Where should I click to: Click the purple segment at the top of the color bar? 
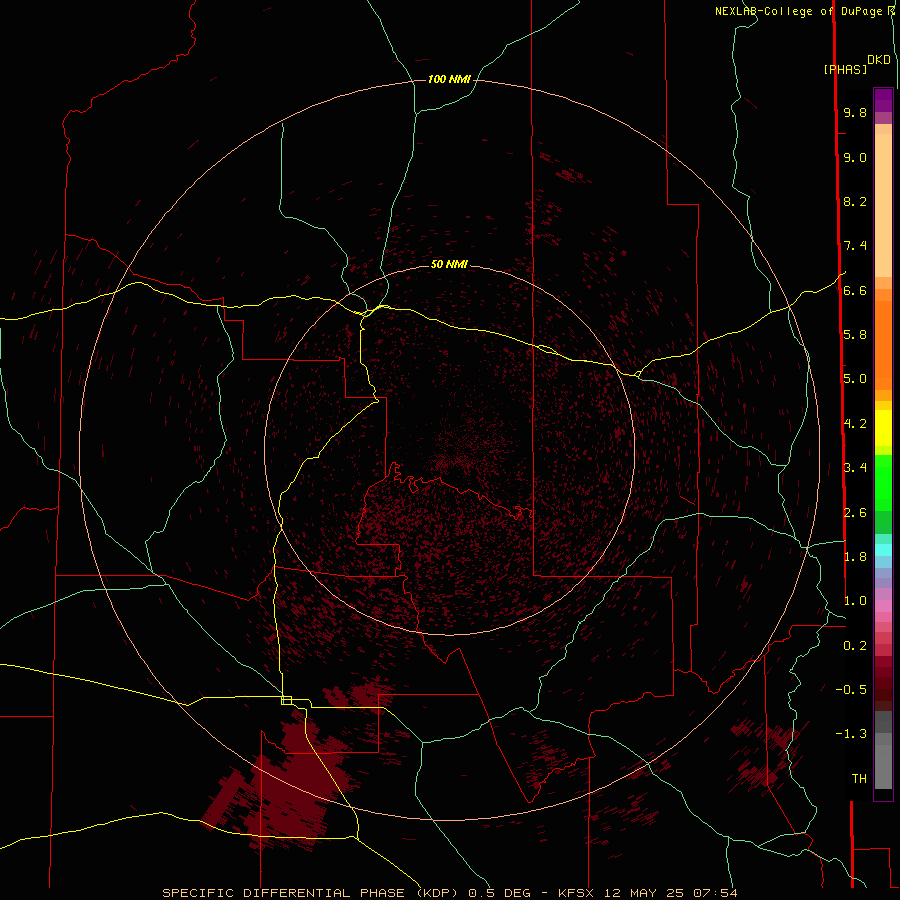pos(883,100)
